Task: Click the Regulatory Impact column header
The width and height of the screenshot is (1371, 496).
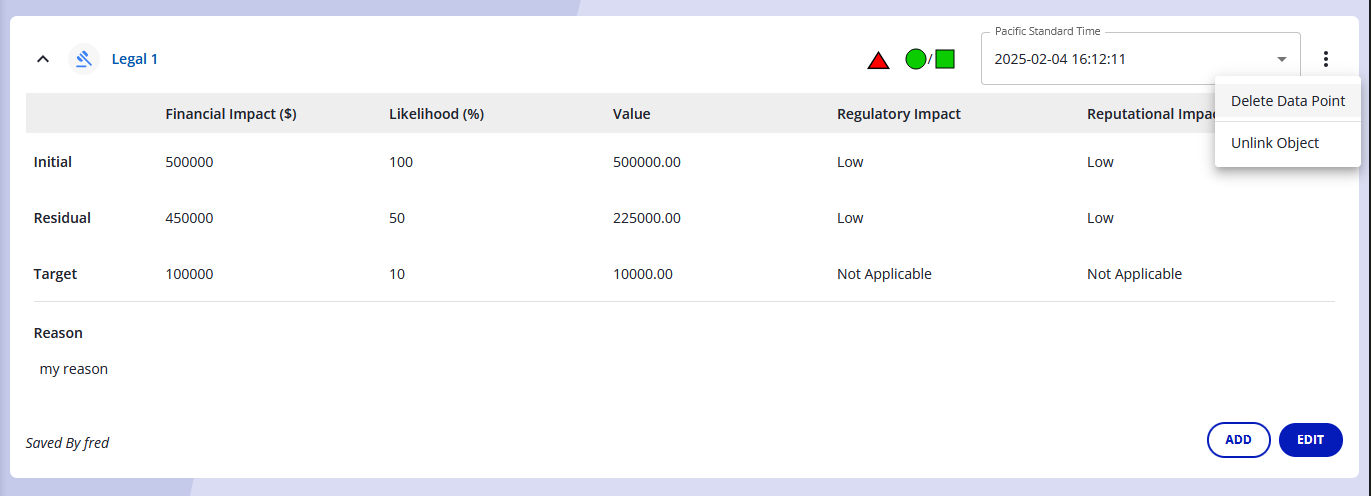Action: click(898, 114)
